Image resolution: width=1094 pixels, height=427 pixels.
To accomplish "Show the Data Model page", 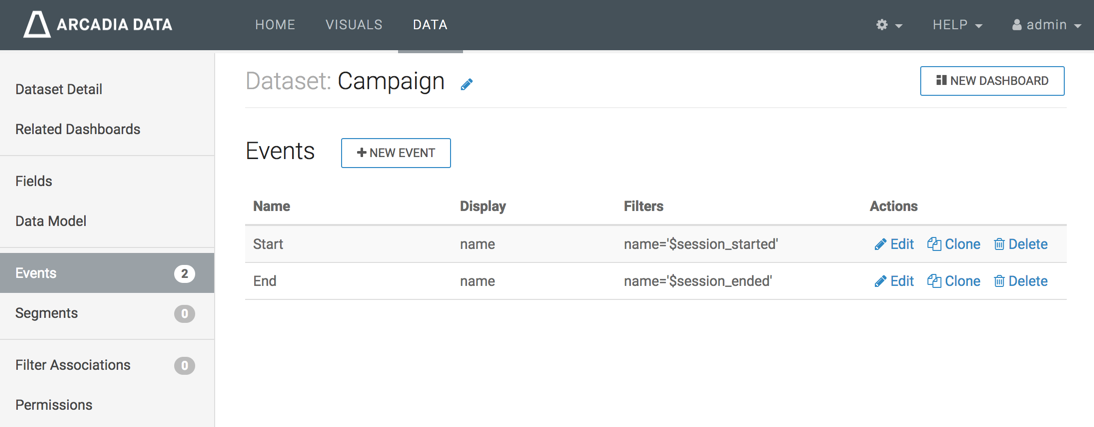I will pos(51,221).
